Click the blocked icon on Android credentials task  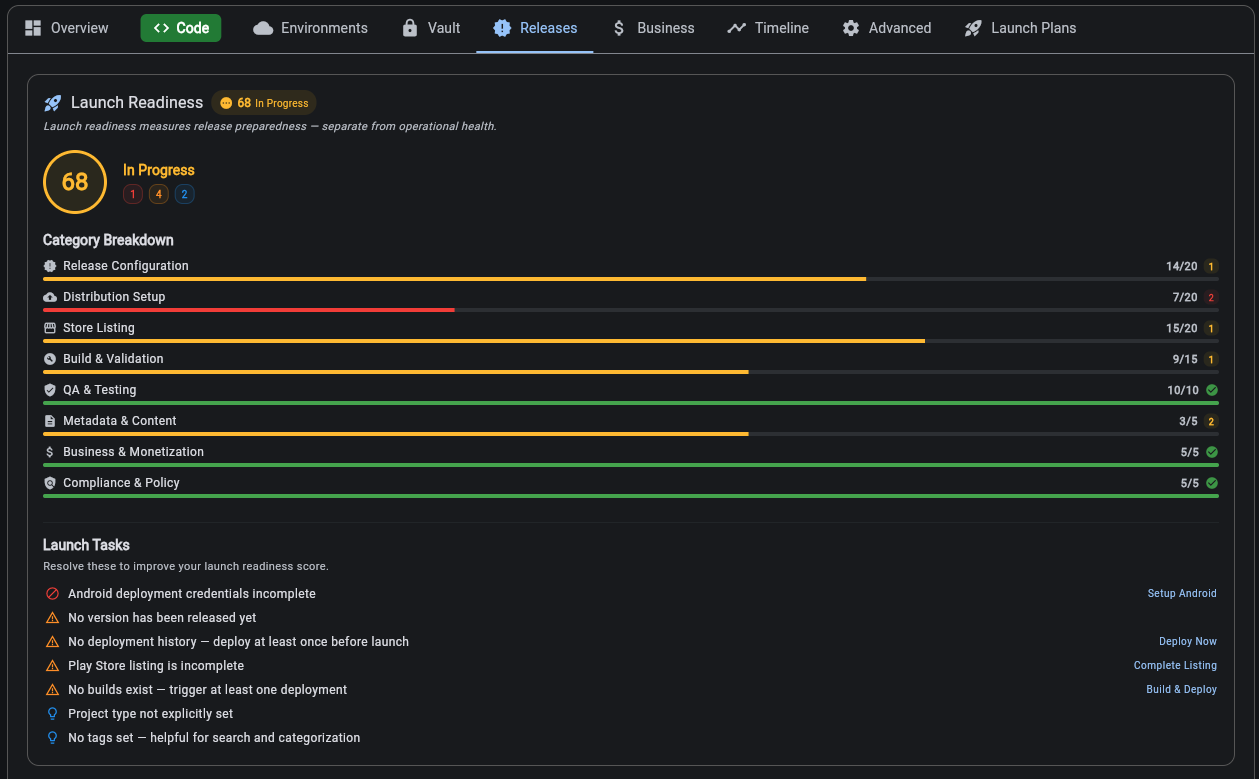click(52, 593)
